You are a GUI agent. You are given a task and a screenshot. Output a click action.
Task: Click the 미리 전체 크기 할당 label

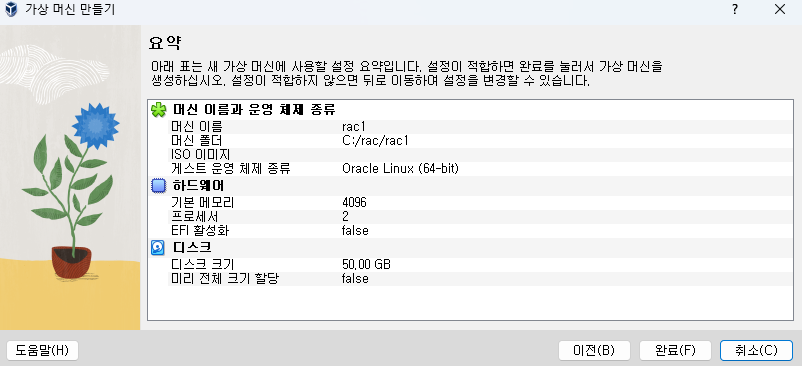pos(225,279)
